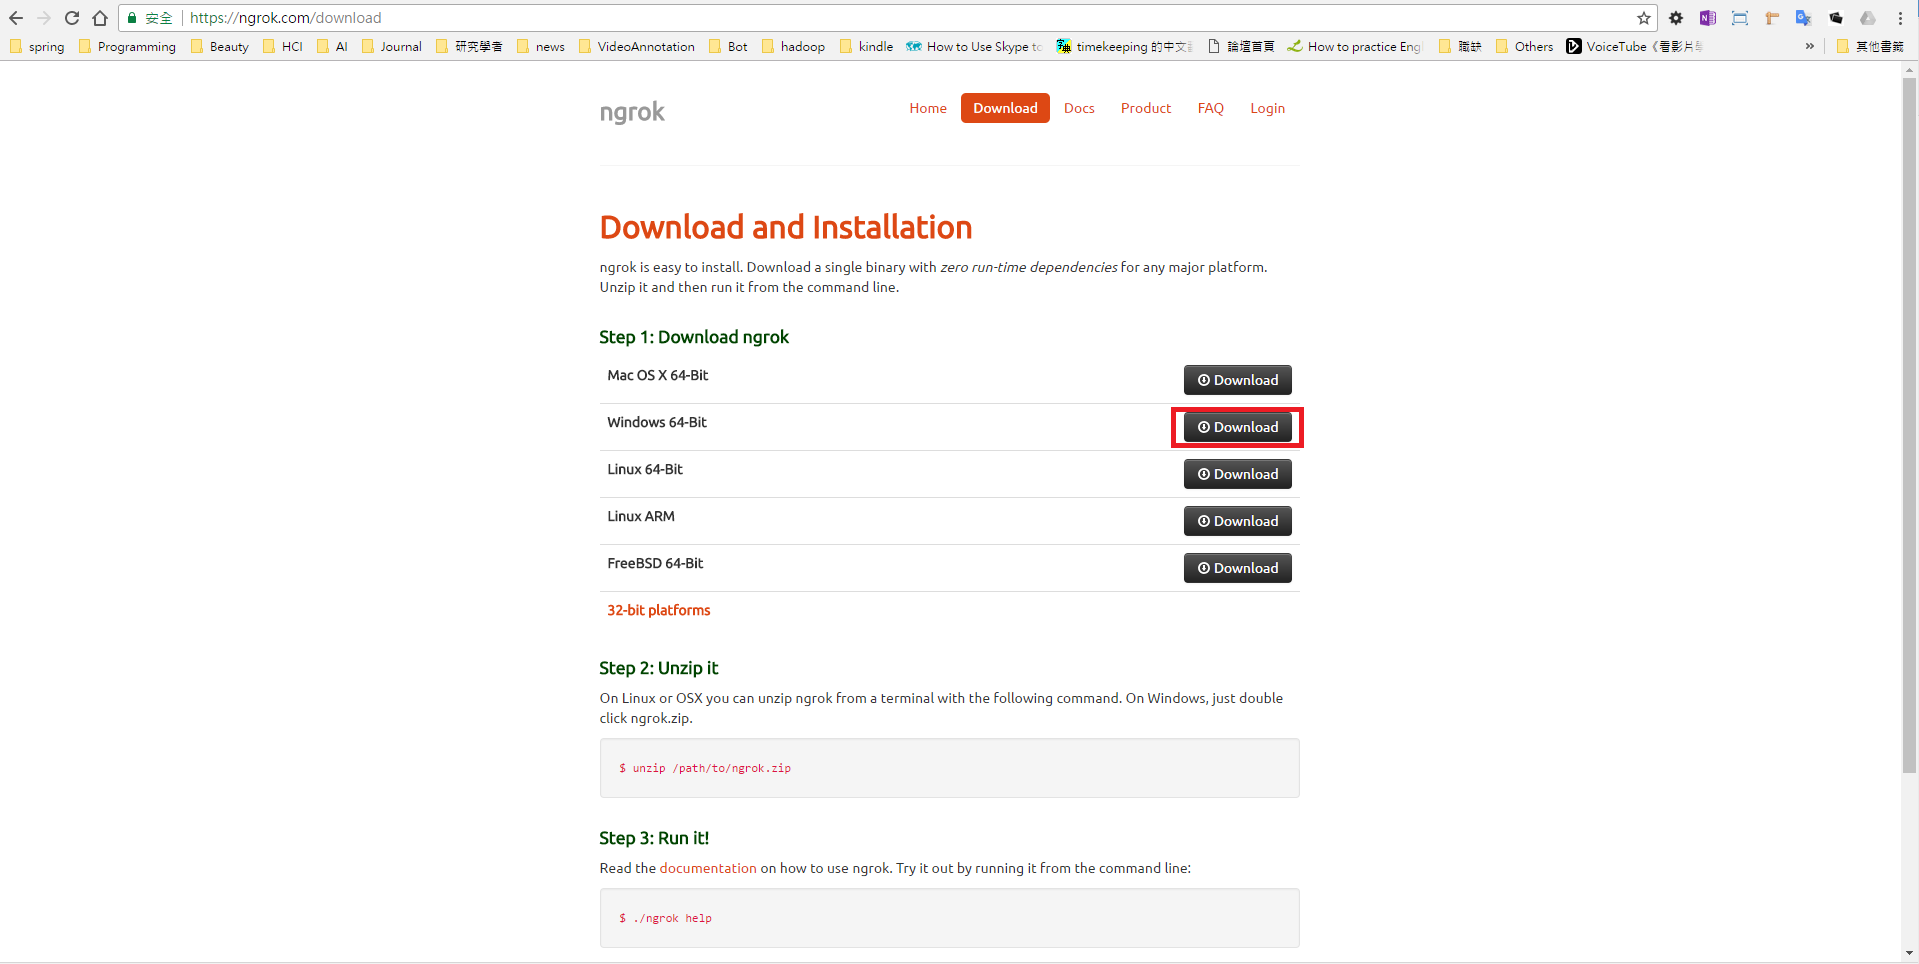Open the spring bookmark folder
Viewport: 1919px width, 964px height.
click(37, 46)
